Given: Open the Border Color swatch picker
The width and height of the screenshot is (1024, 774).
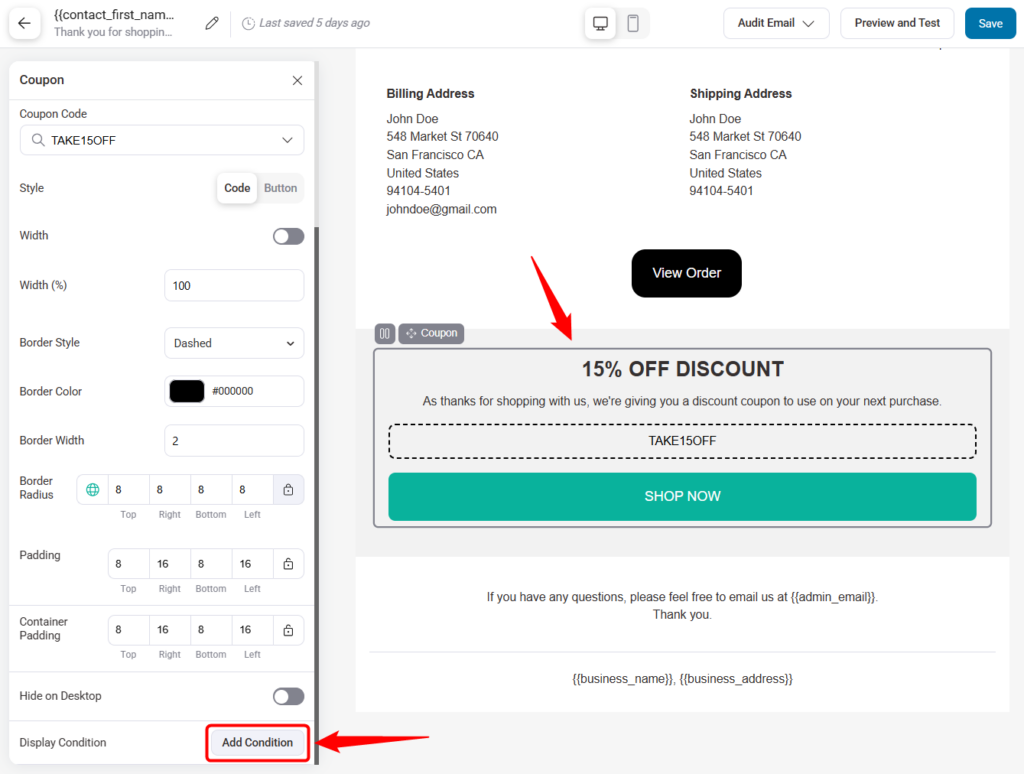Looking at the screenshot, I should 184,391.
